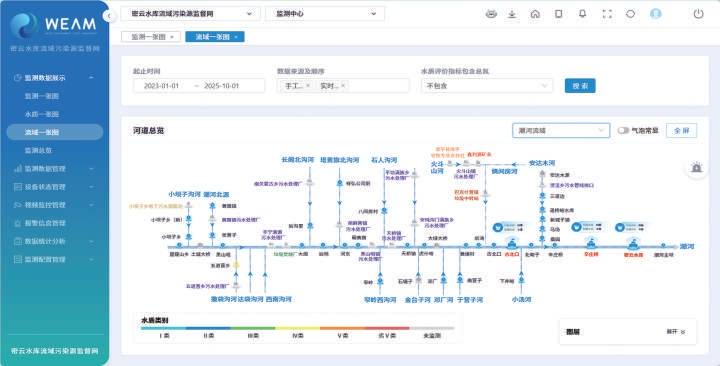Open the 潮河流域 basin dropdown

[561, 130]
